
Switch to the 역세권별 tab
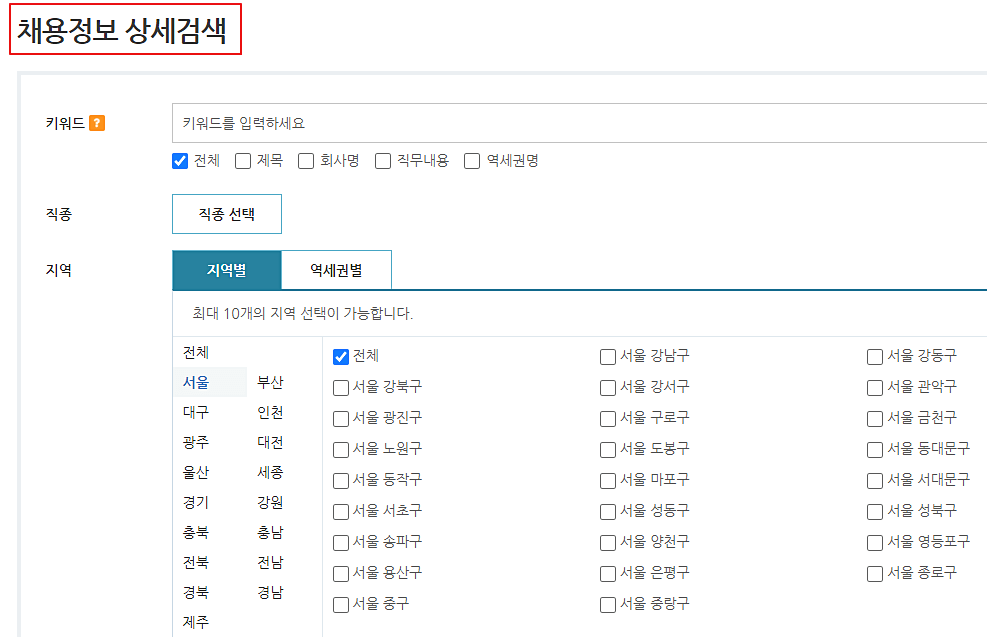click(336, 270)
